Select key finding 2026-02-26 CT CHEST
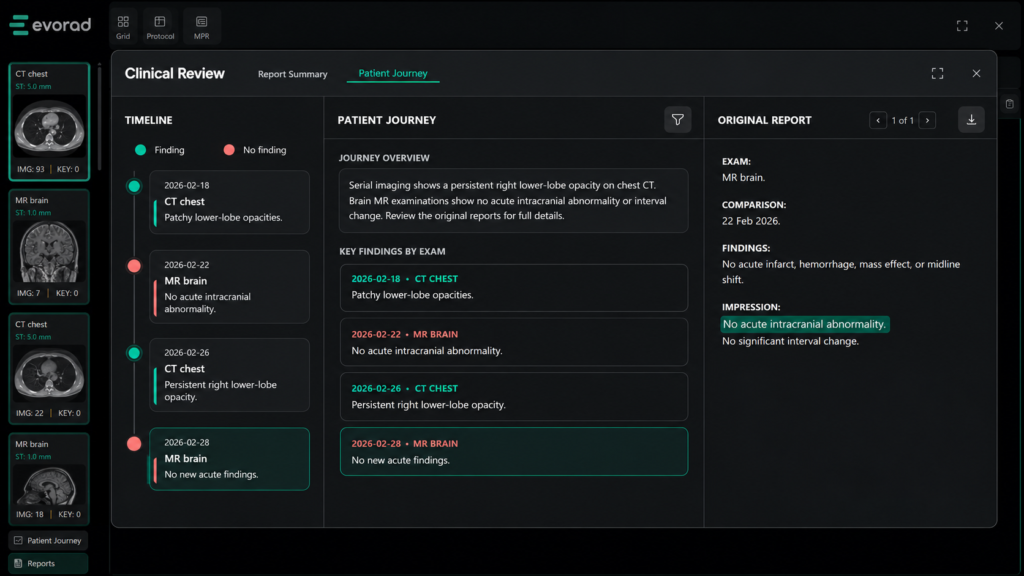Image resolution: width=1024 pixels, height=576 pixels. 514,396
